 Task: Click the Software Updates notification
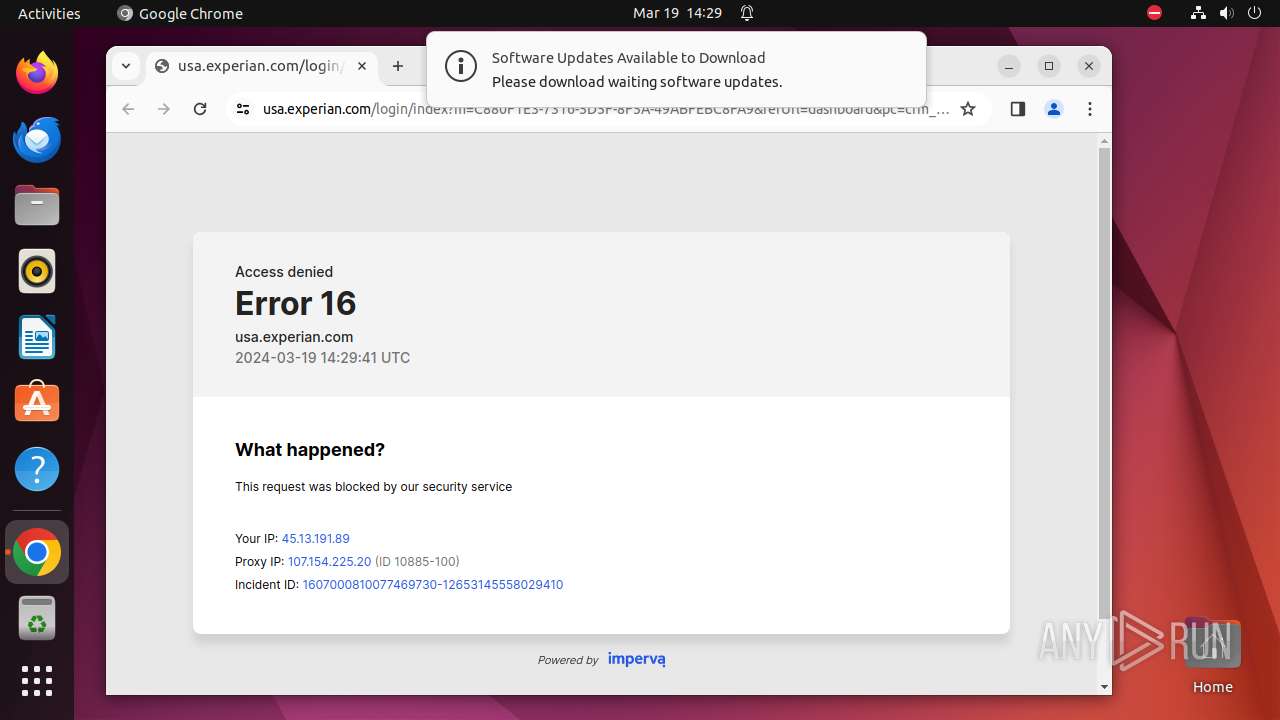point(676,69)
